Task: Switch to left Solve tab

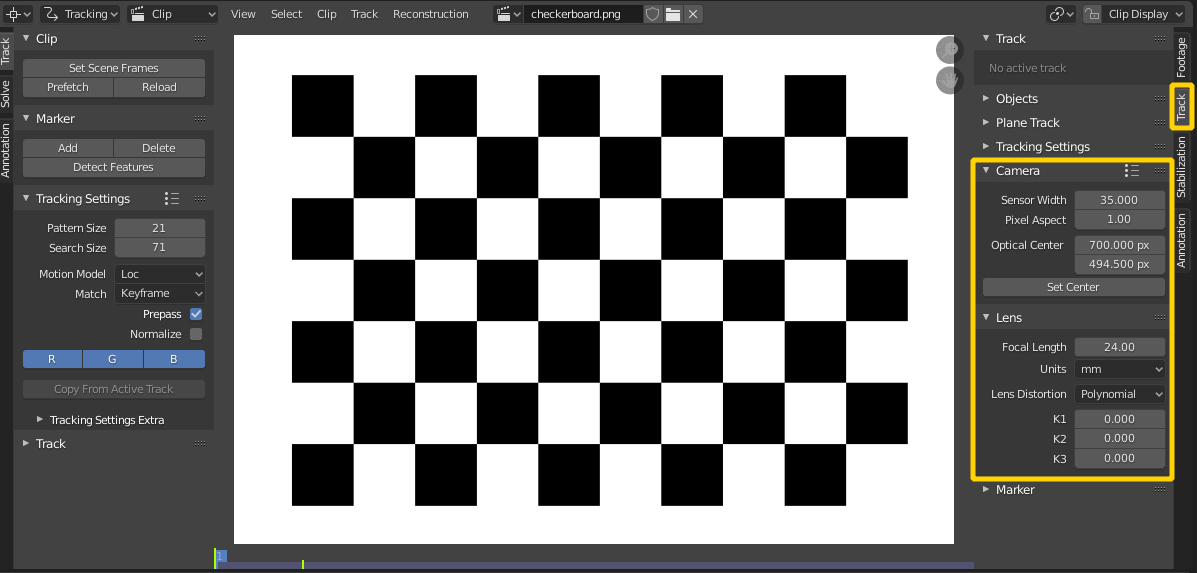Action: [x=6, y=93]
